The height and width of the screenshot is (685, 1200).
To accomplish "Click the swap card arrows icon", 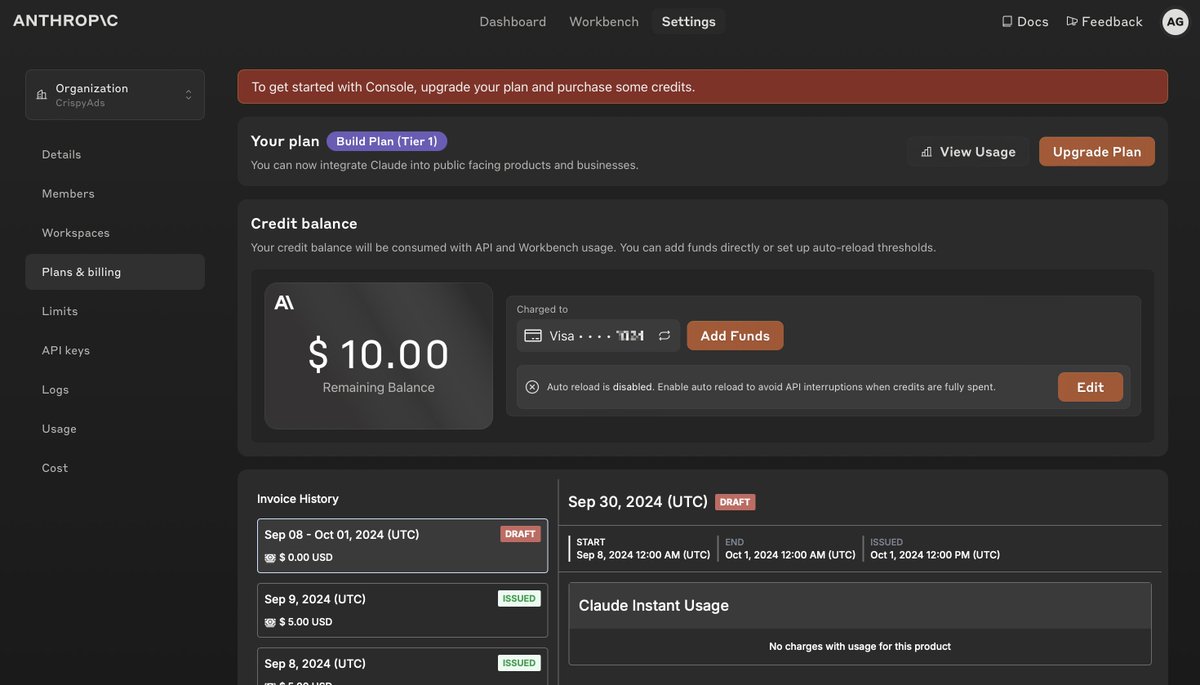I will tap(664, 336).
